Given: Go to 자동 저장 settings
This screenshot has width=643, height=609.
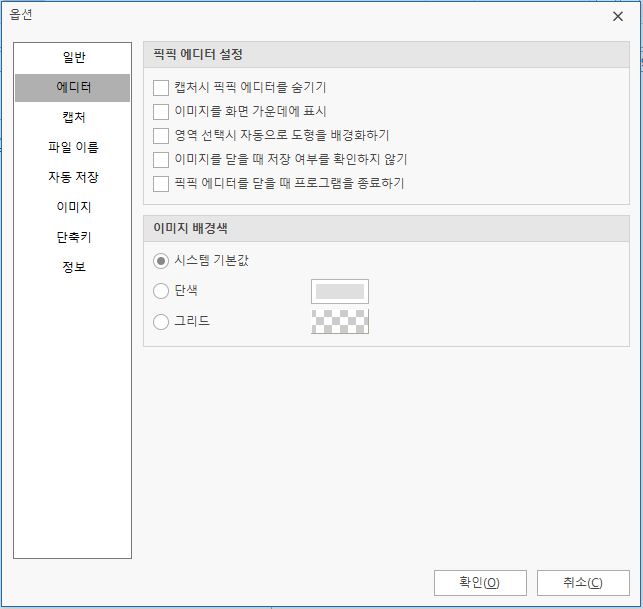Looking at the screenshot, I should [x=73, y=177].
